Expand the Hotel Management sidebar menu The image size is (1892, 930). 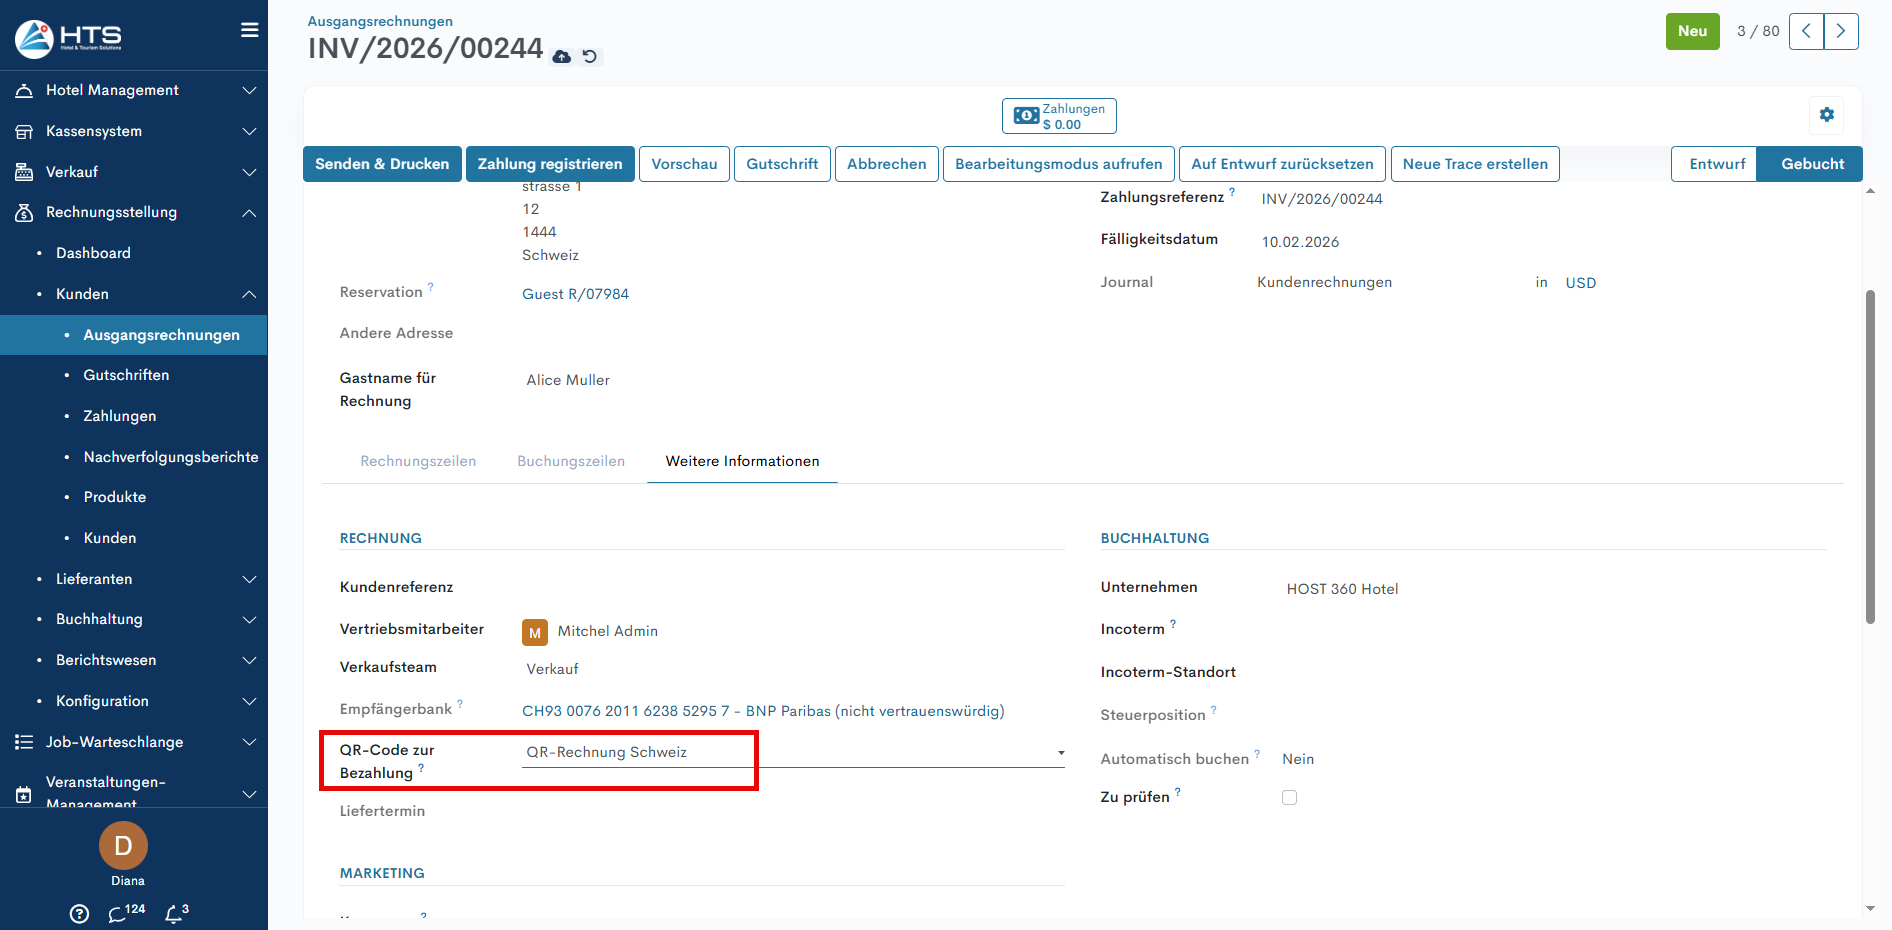coord(134,90)
